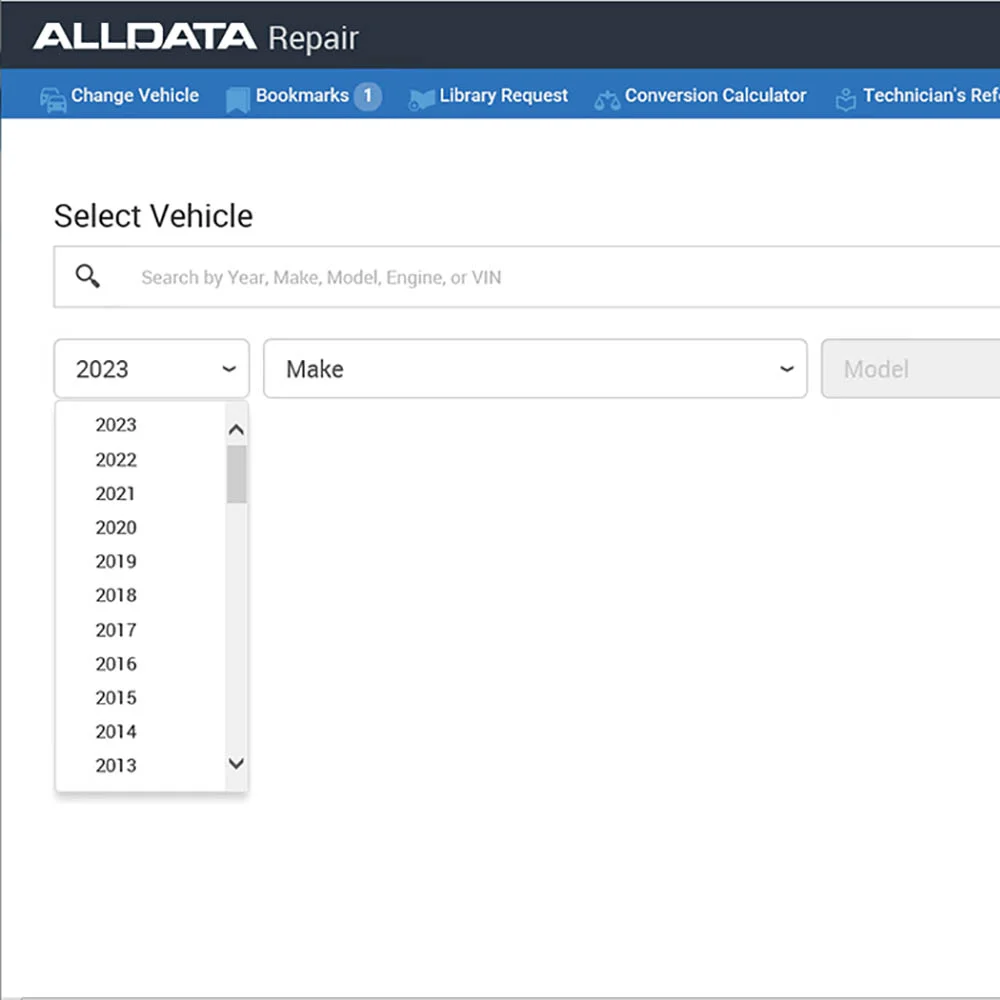Click the Library Request icon
1000x1000 pixels.
pyautogui.click(x=421, y=99)
